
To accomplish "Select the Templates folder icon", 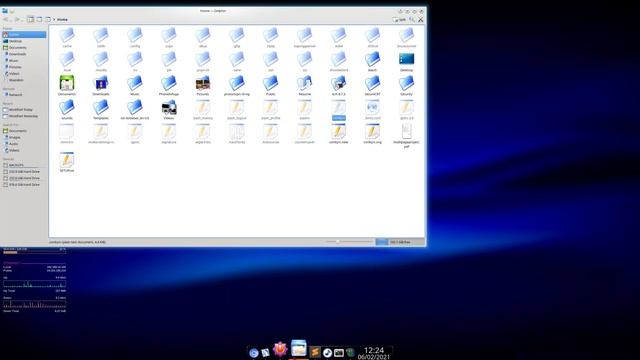I will [101, 107].
